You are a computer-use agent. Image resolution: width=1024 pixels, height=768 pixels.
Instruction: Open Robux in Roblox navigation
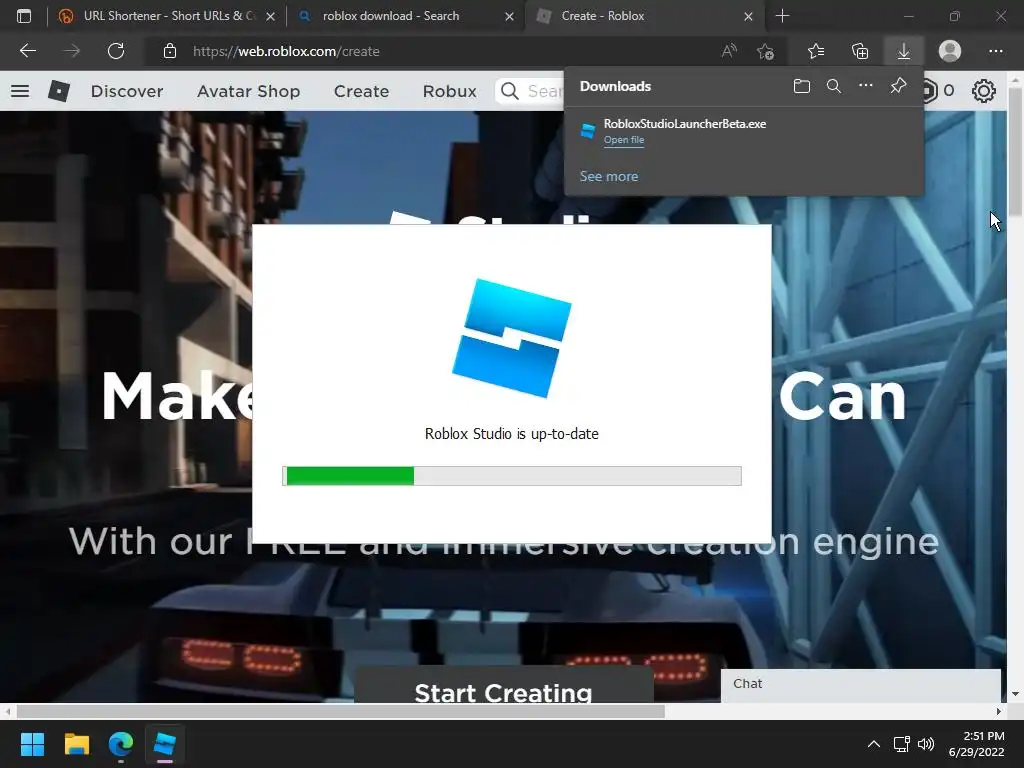pos(449,91)
